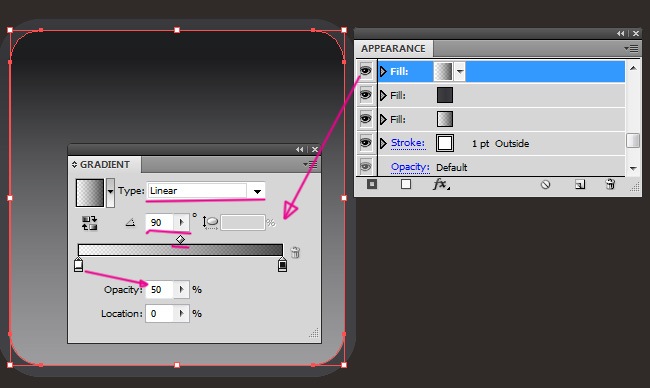The image size is (650, 388).
Task: Click angle input field showing 90
Action: 160,223
